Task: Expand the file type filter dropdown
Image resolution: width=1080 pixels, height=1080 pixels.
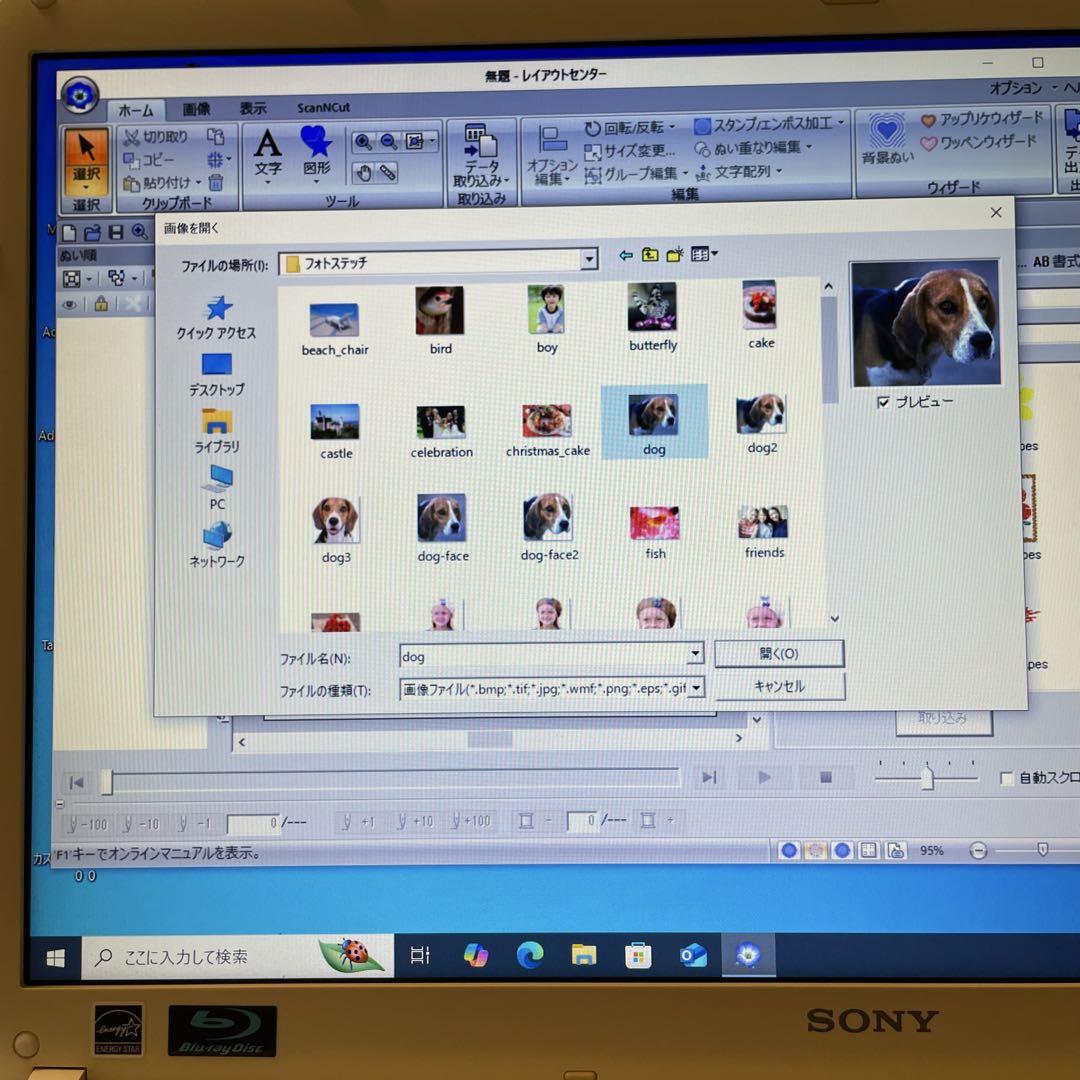Action: click(x=696, y=687)
